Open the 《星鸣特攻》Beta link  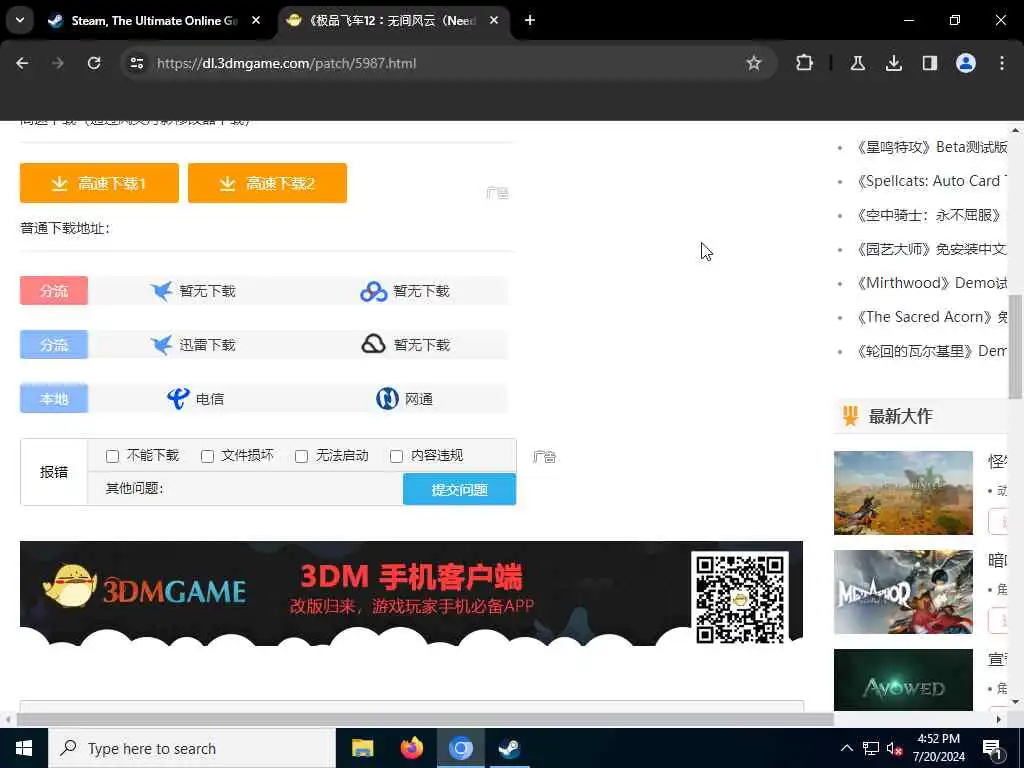(932, 147)
